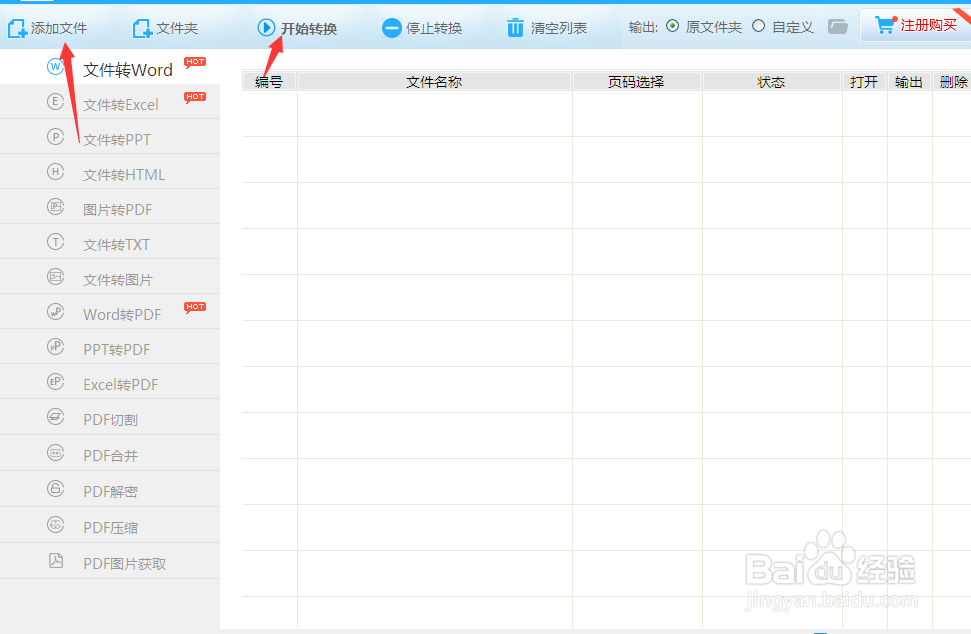Select the PDF解密 tool

tap(110, 489)
